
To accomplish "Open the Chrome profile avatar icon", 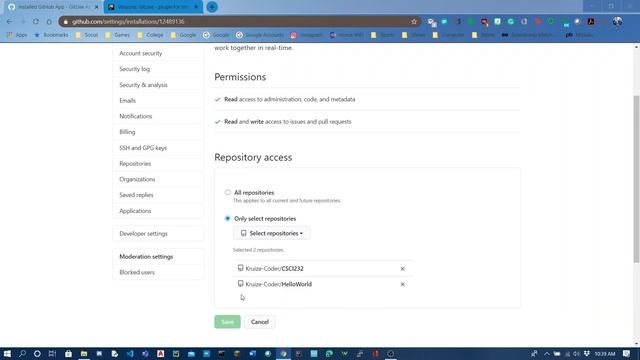I will (x=617, y=22).
